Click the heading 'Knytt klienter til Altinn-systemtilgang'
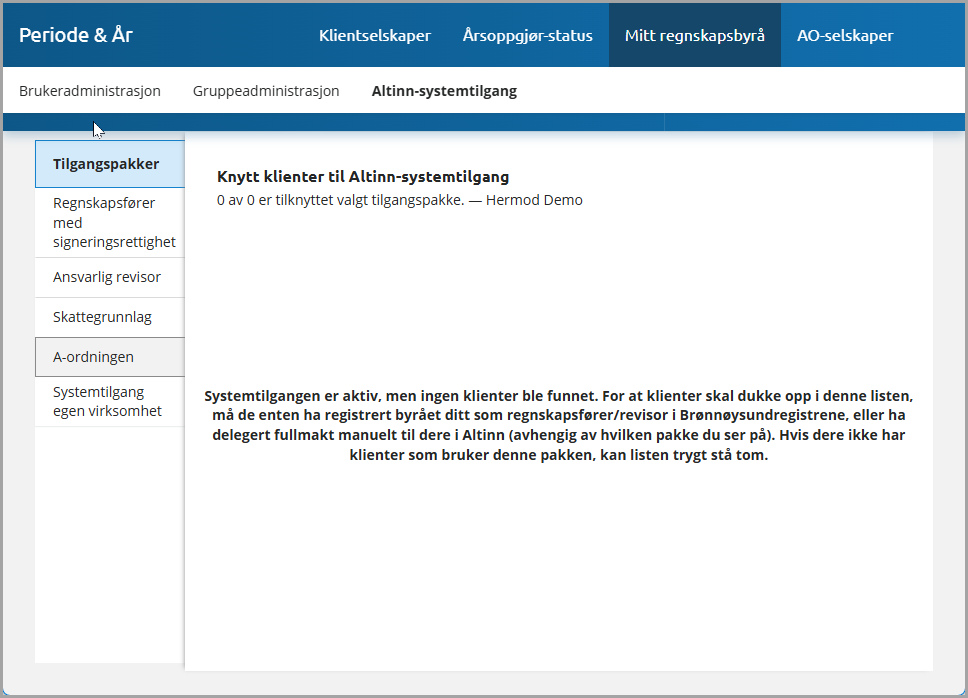Image resolution: width=968 pixels, height=698 pixels. click(363, 177)
